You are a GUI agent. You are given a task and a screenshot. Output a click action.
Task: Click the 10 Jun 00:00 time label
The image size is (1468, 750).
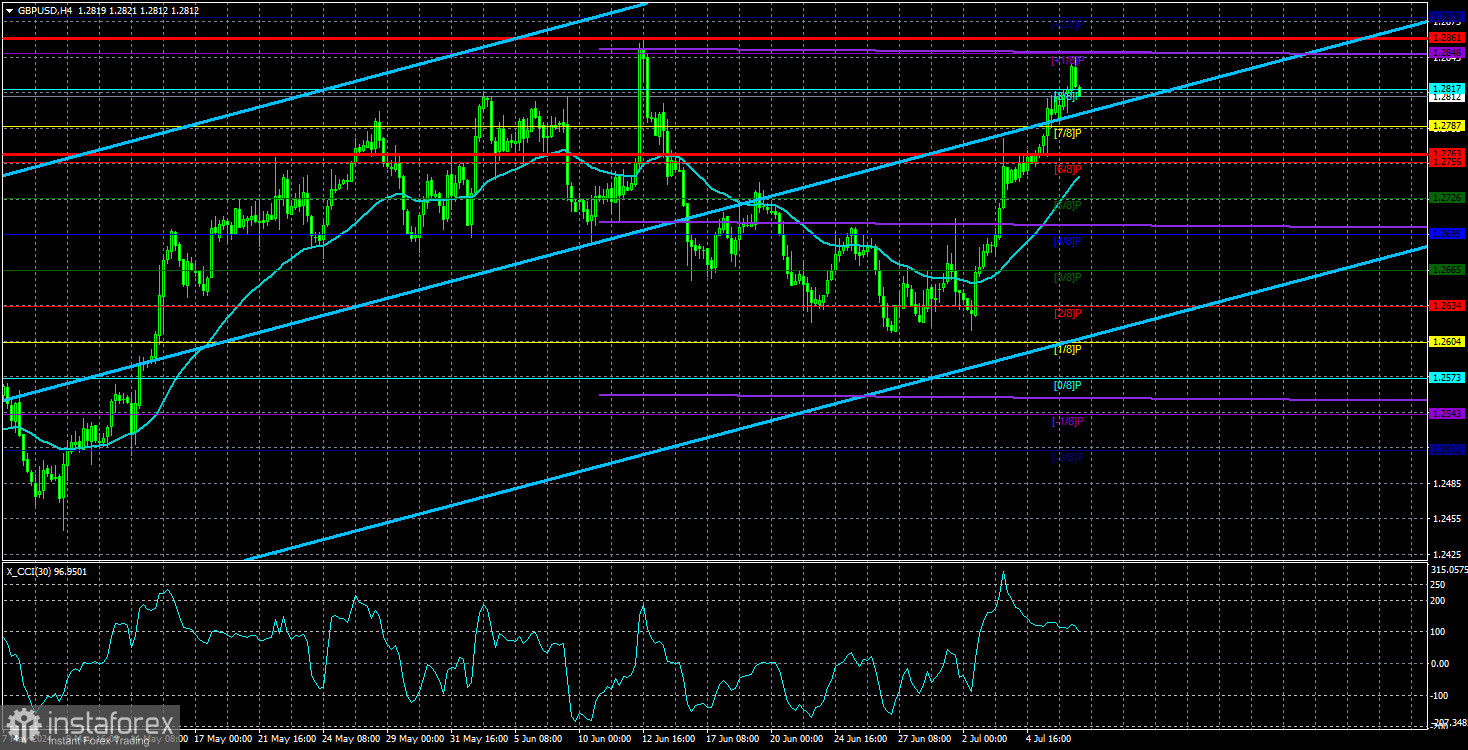(605, 739)
